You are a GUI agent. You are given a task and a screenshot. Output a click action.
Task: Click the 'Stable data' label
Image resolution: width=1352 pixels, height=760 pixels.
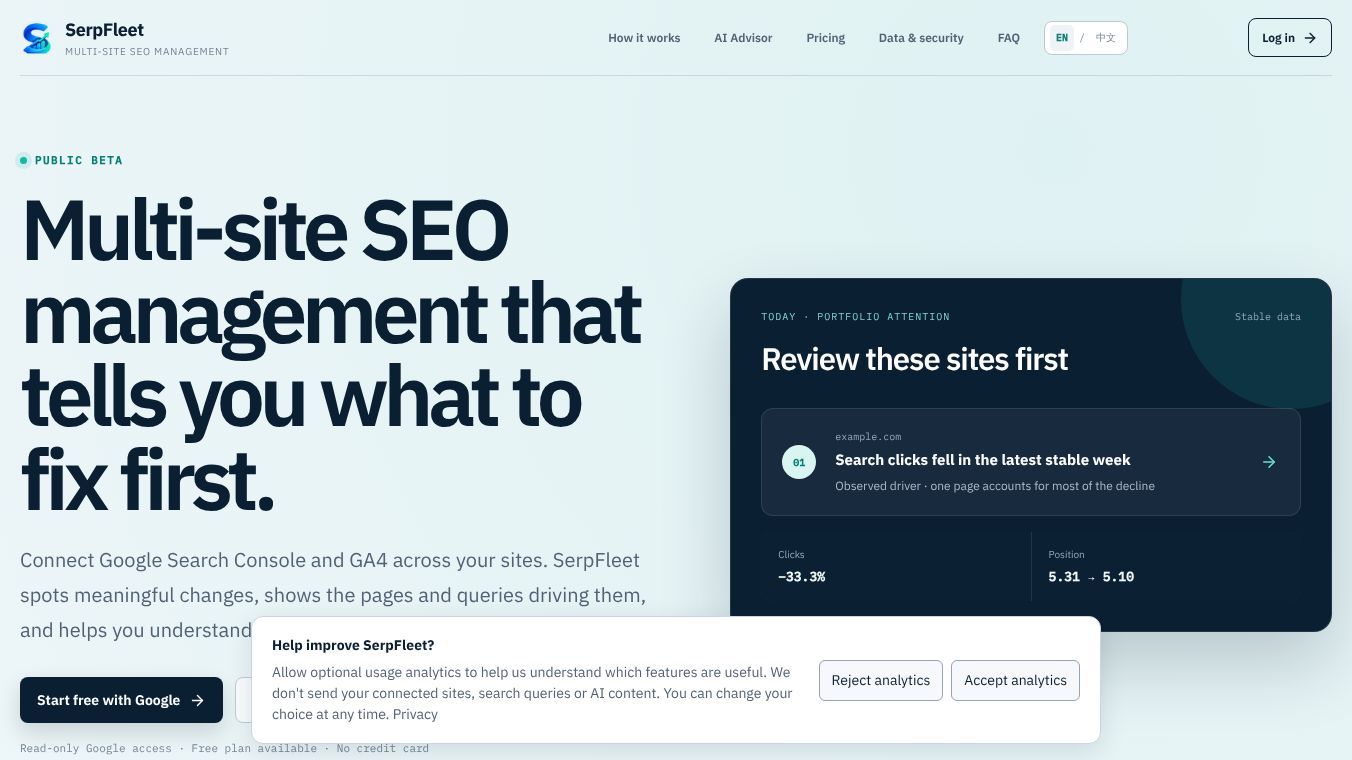click(x=1268, y=317)
